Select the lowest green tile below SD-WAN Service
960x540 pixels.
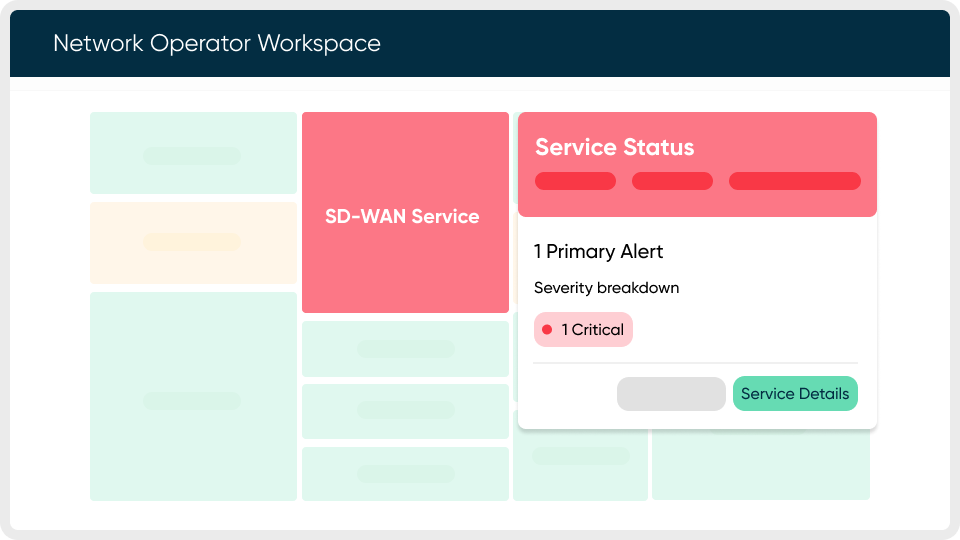405,474
